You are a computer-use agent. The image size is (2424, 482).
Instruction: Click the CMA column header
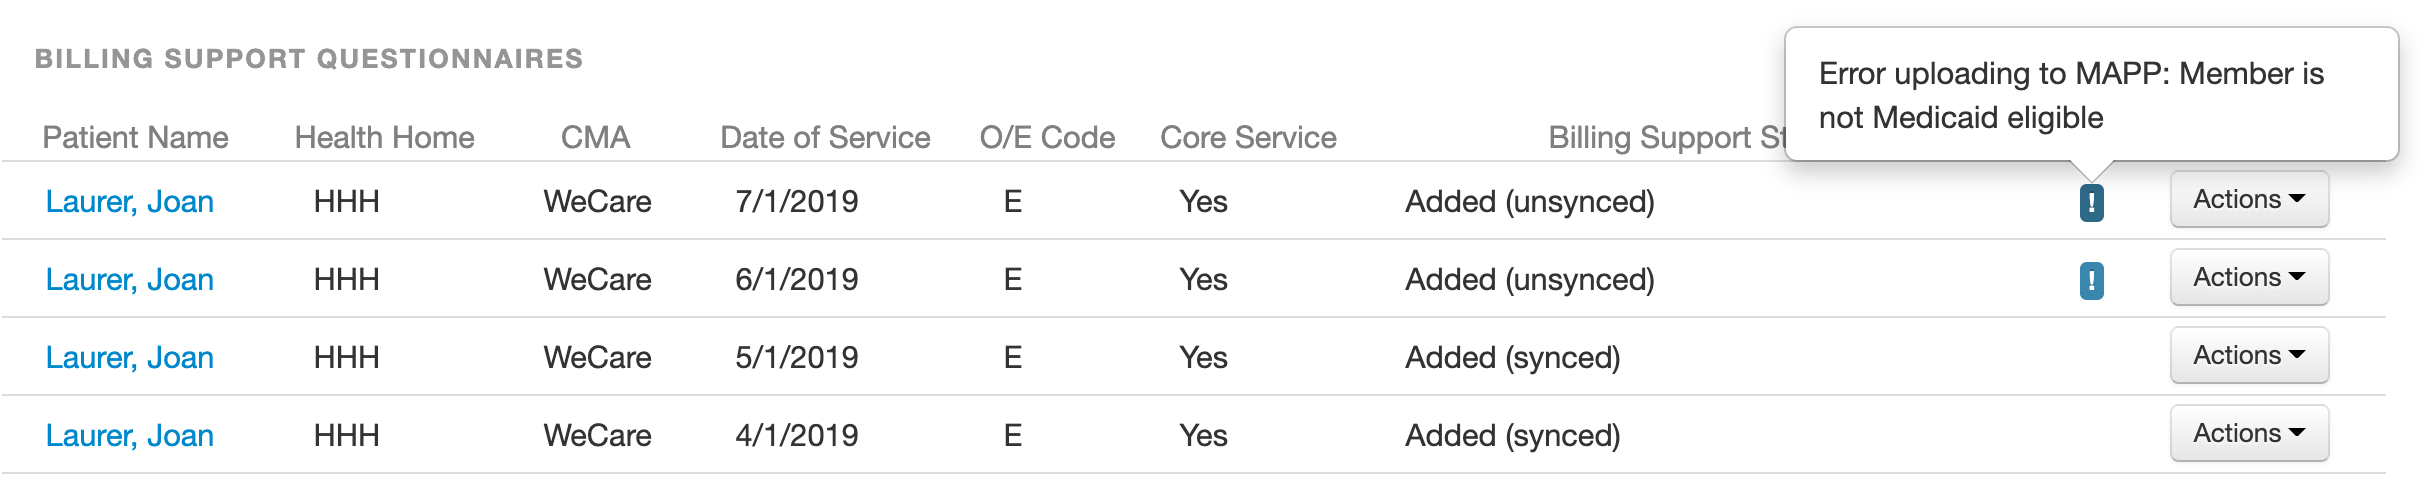click(595, 137)
